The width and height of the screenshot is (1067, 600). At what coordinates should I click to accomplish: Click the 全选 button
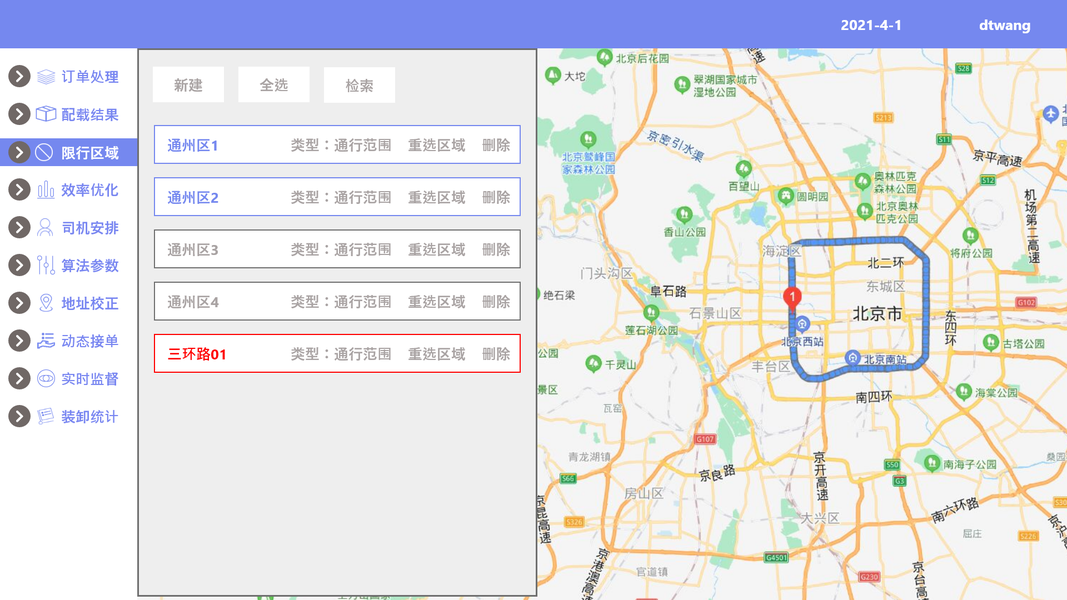[274, 85]
